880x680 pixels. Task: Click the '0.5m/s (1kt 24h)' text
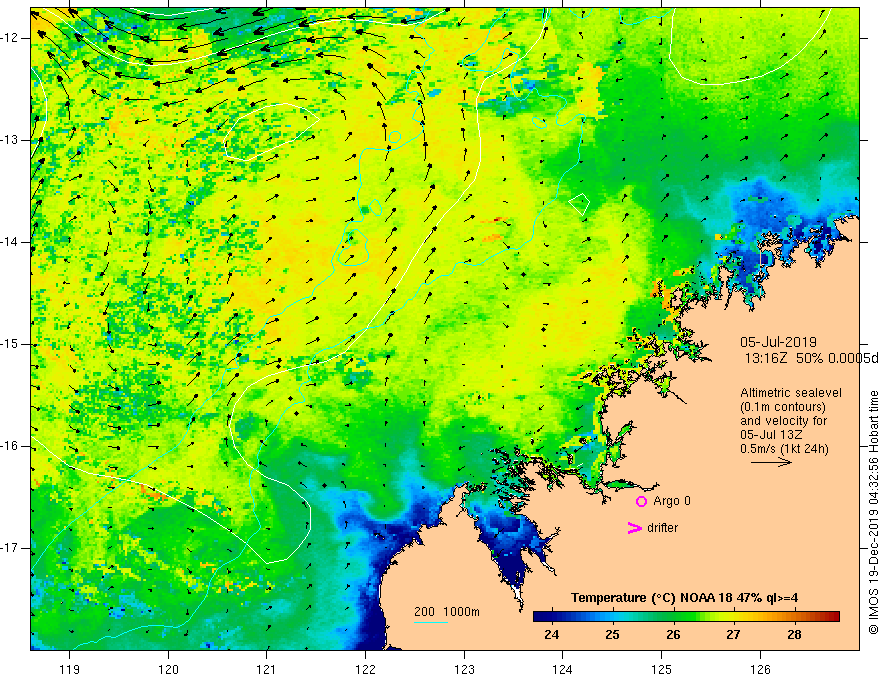coord(784,449)
